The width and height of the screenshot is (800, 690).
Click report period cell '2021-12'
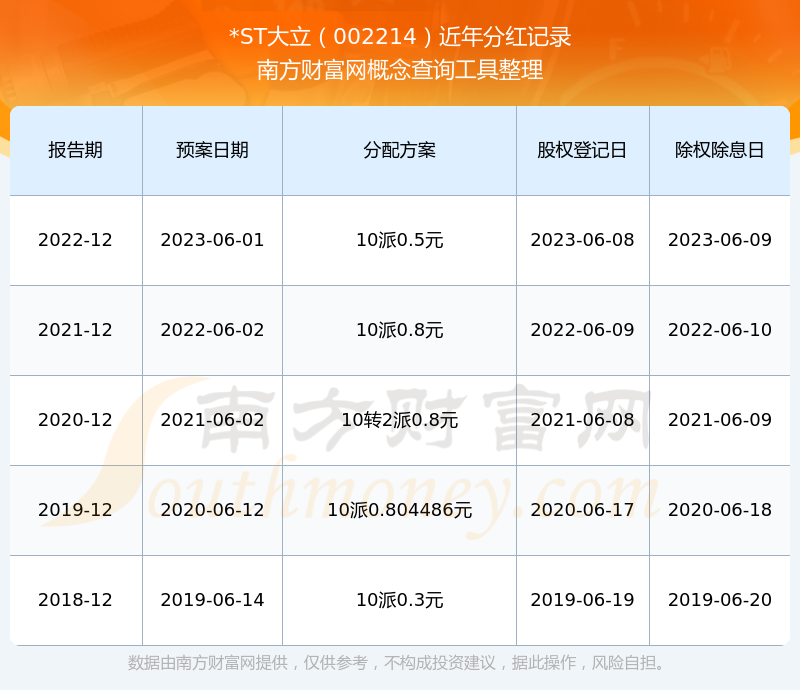pos(76,330)
